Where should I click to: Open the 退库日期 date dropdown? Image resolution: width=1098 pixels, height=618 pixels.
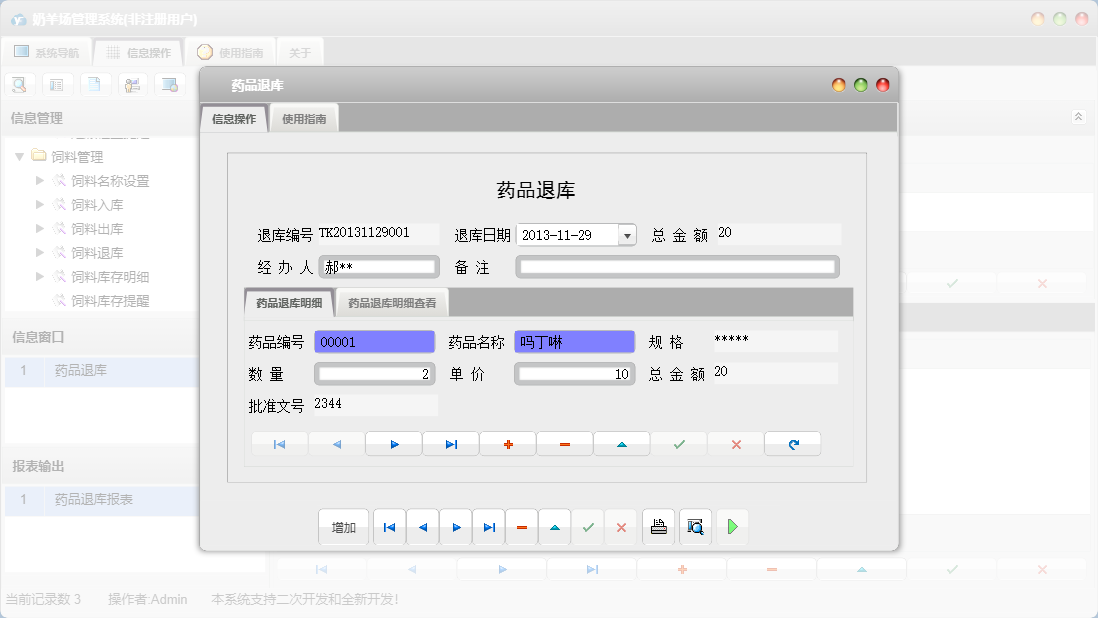pyautogui.click(x=627, y=234)
